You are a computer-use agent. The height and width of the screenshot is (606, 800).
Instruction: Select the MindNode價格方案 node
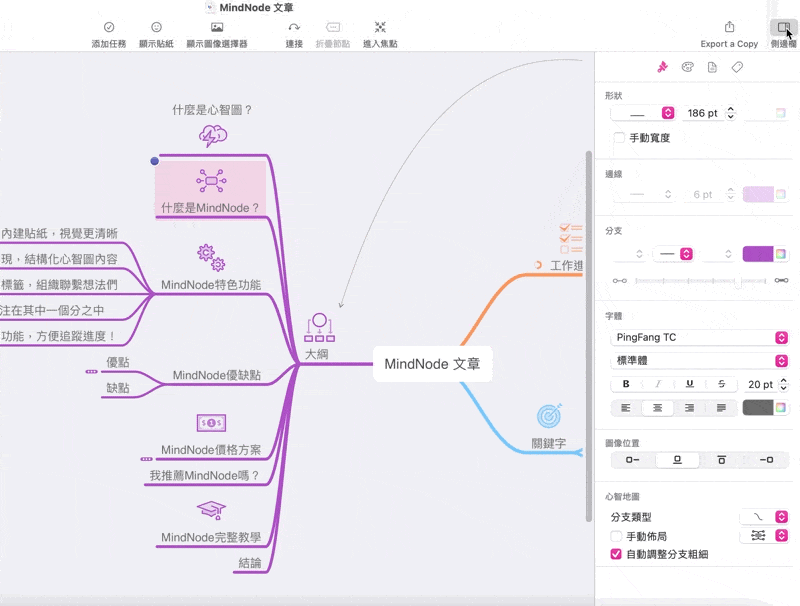[211, 449]
